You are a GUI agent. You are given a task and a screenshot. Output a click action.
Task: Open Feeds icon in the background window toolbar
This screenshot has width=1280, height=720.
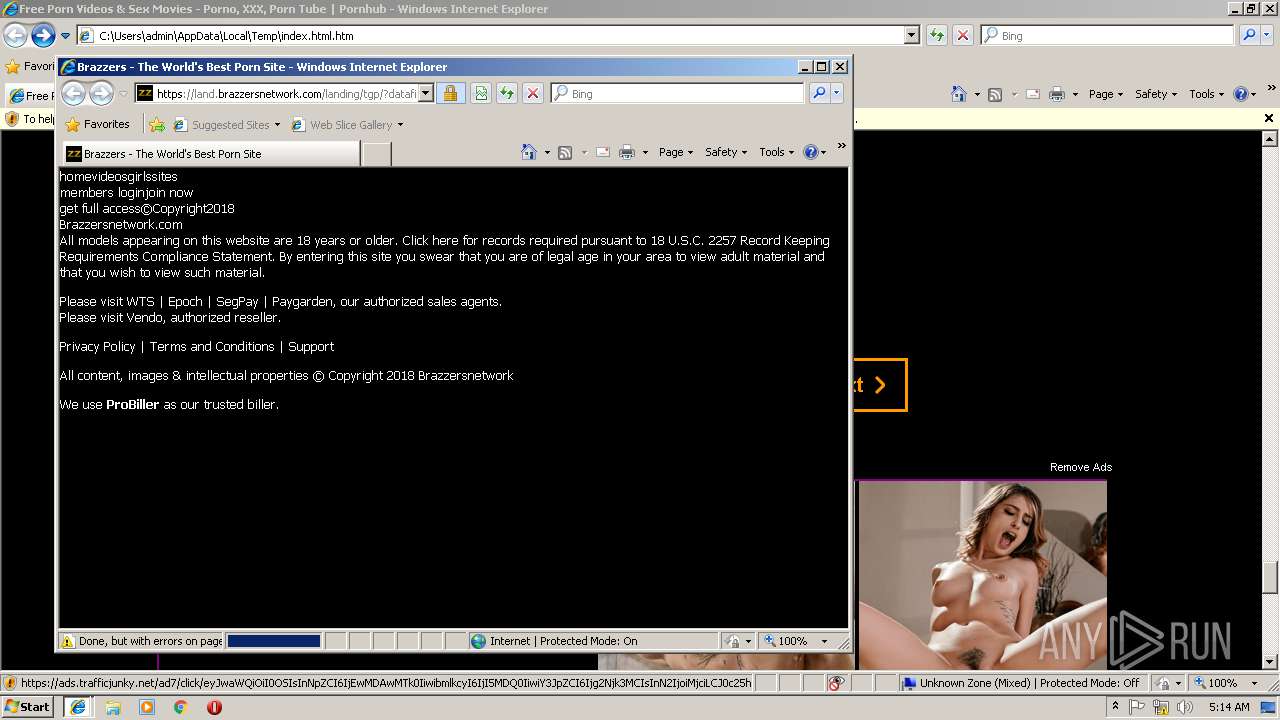click(x=995, y=94)
